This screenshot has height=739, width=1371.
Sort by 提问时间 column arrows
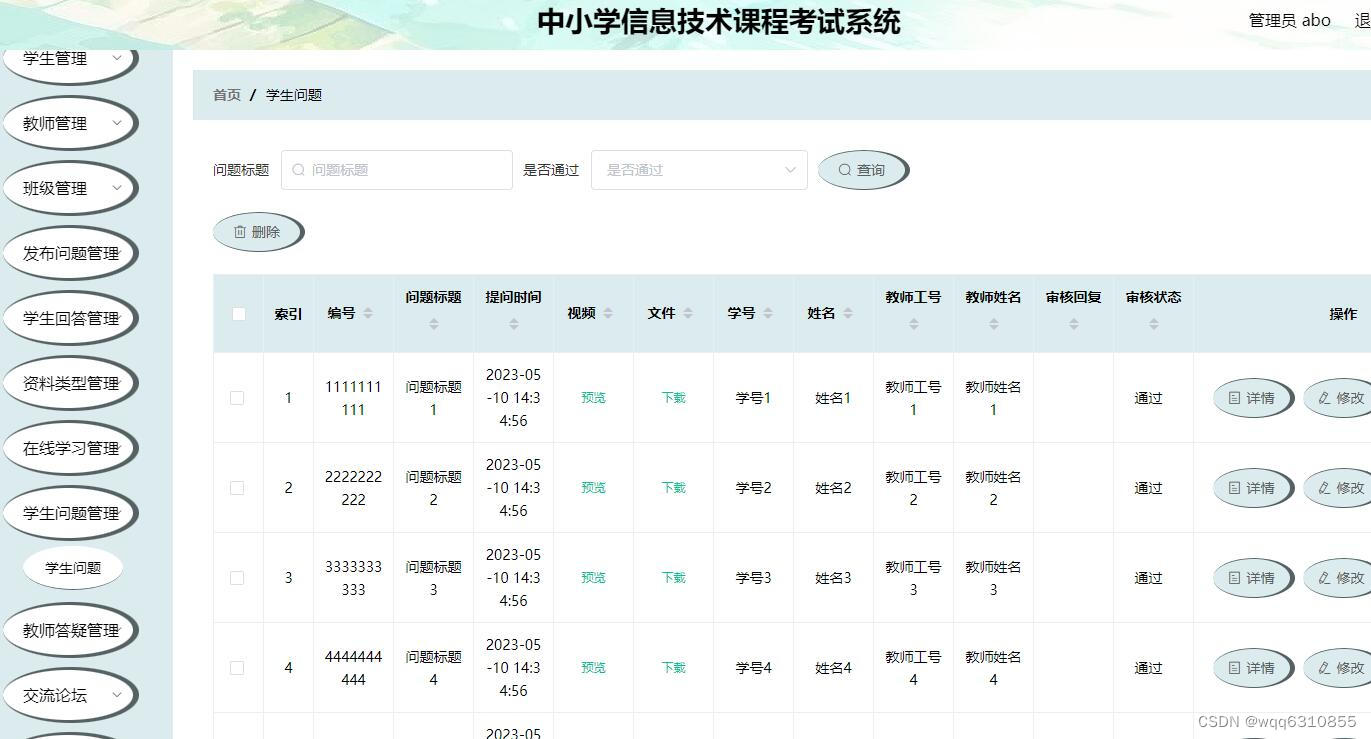point(513,324)
